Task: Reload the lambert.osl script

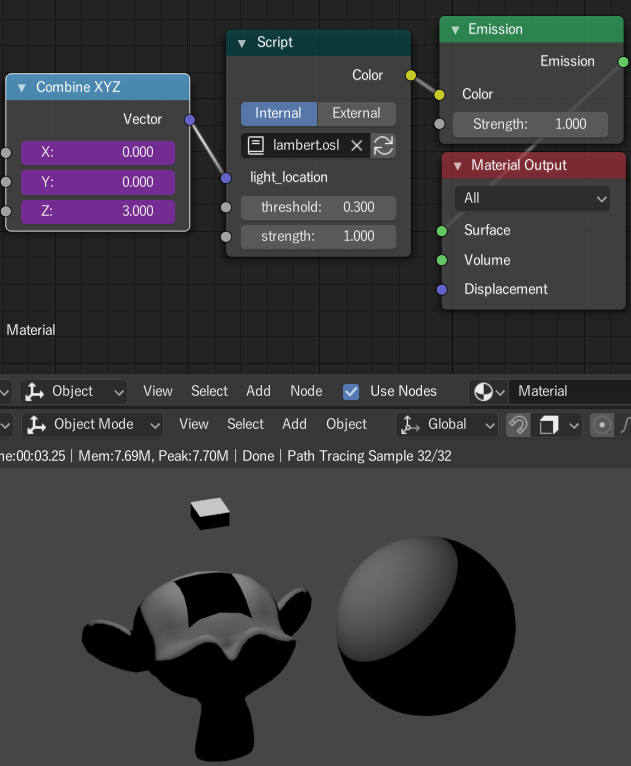Action: [x=383, y=146]
